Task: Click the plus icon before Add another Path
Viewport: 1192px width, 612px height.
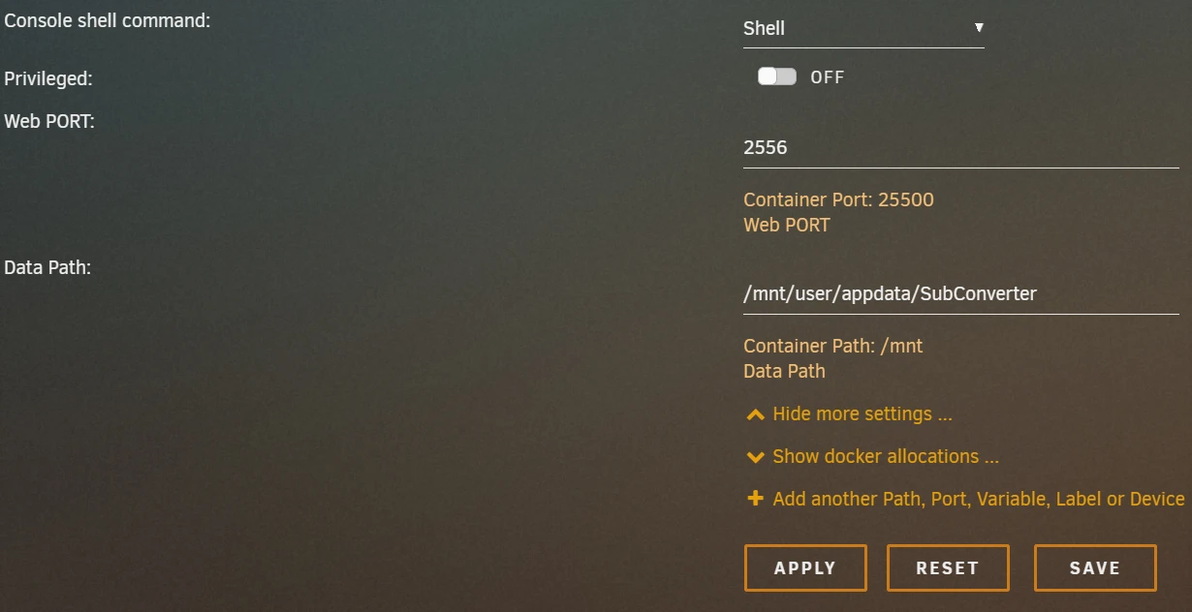Action: click(x=755, y=498)
